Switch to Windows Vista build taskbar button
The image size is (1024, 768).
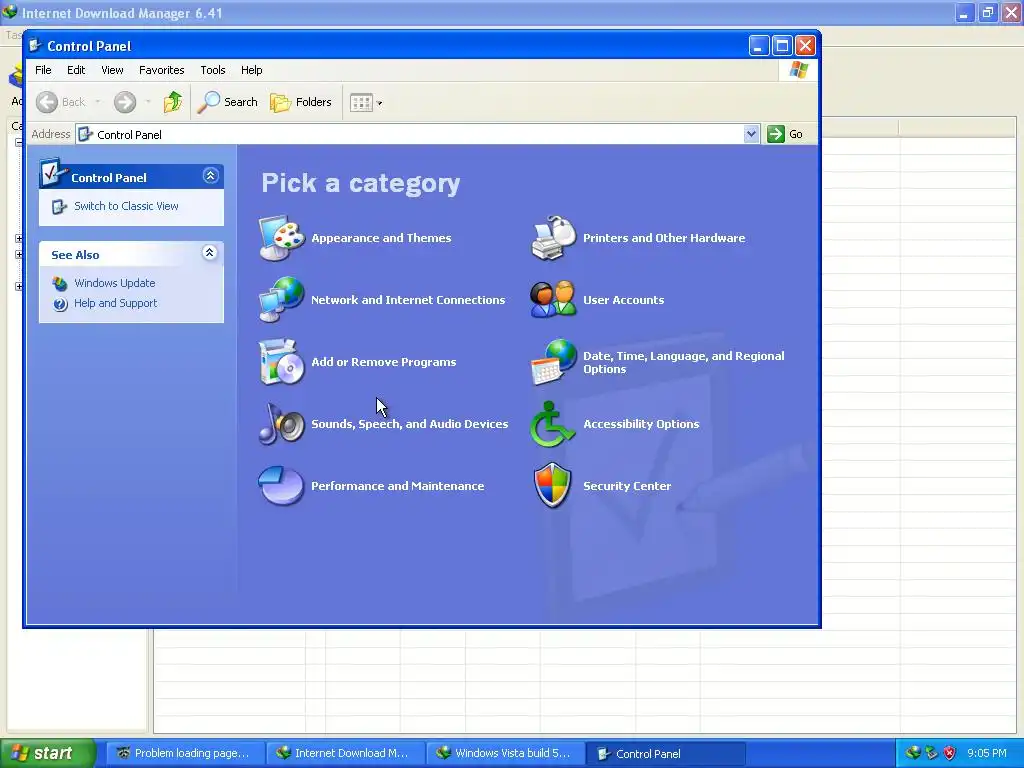point(506,753)
